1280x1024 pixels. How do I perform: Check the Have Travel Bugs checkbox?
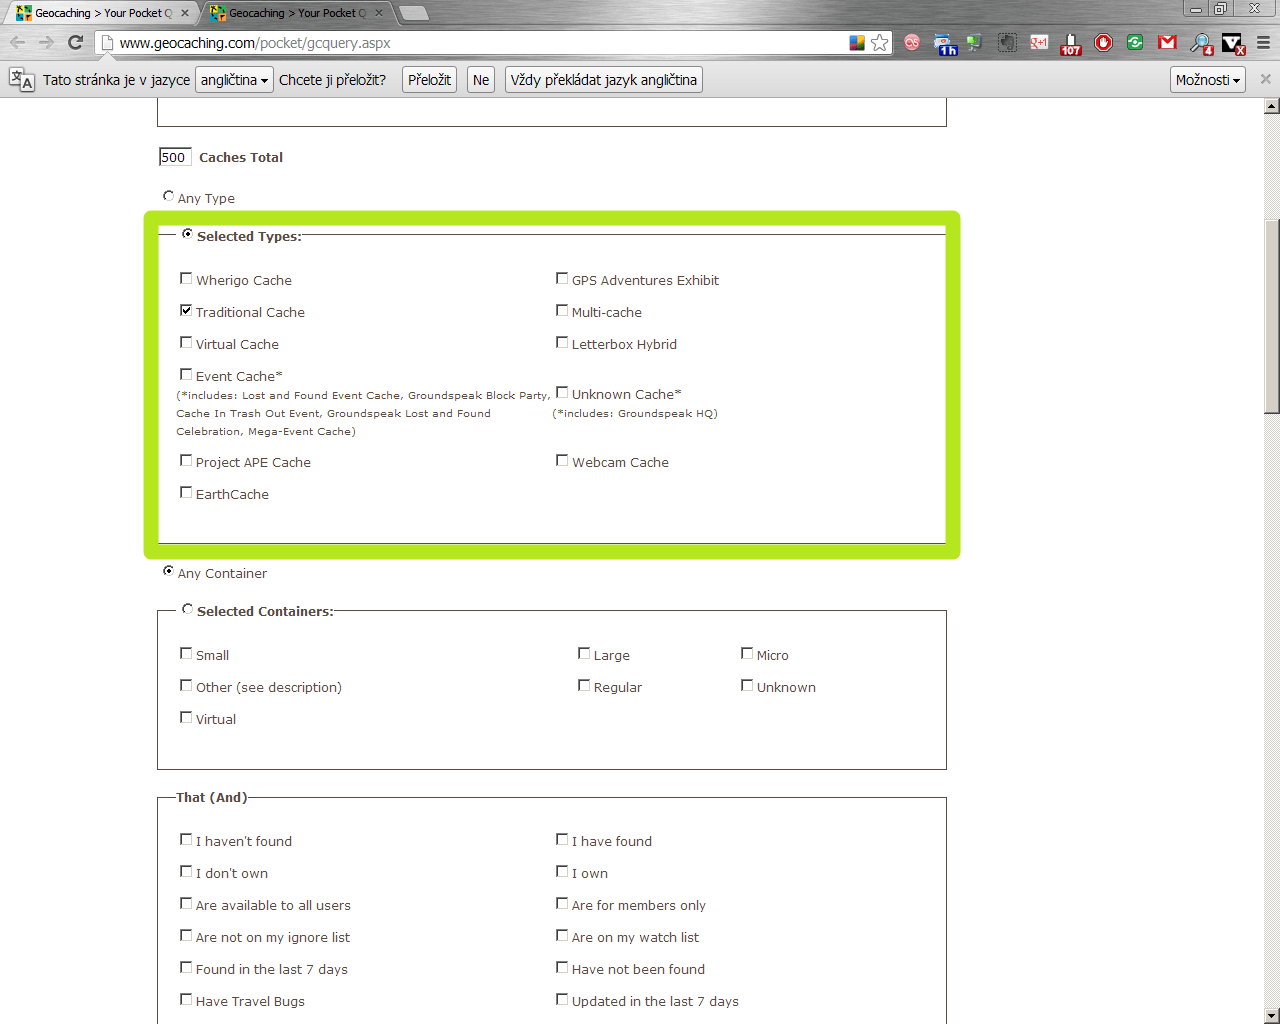tap(186, 999)
